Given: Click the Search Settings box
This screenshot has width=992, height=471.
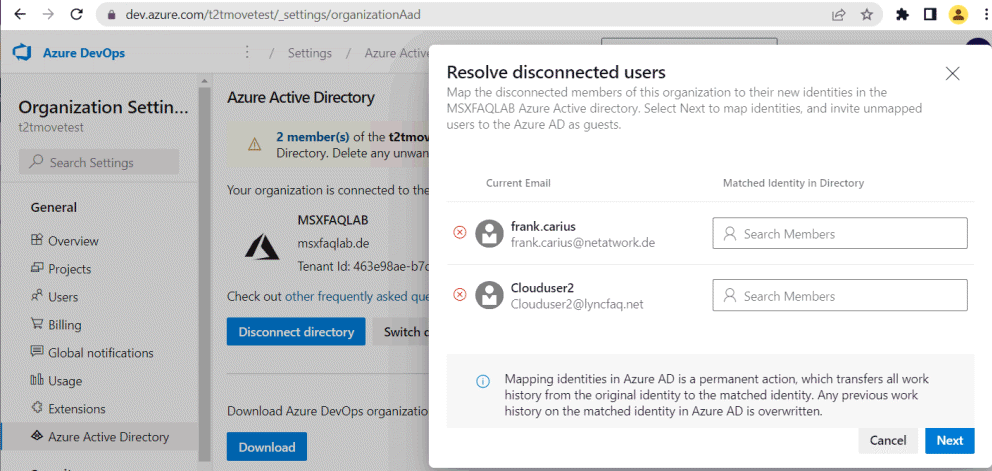Looking at the screenshot, I should coord(99,163).
